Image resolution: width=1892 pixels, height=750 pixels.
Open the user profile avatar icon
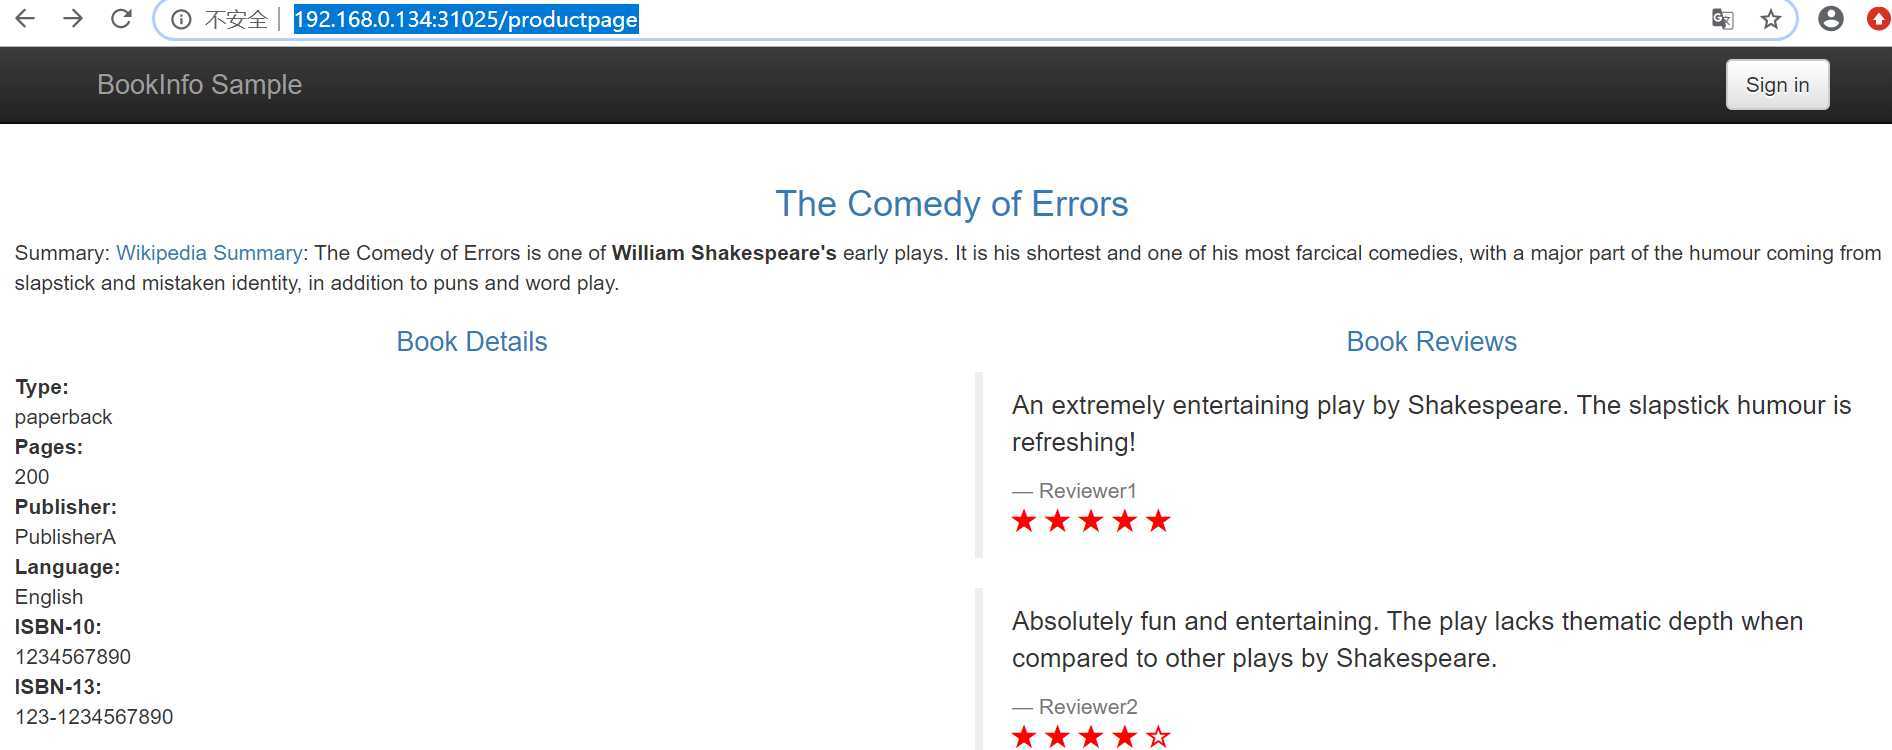pos(1831,18)
